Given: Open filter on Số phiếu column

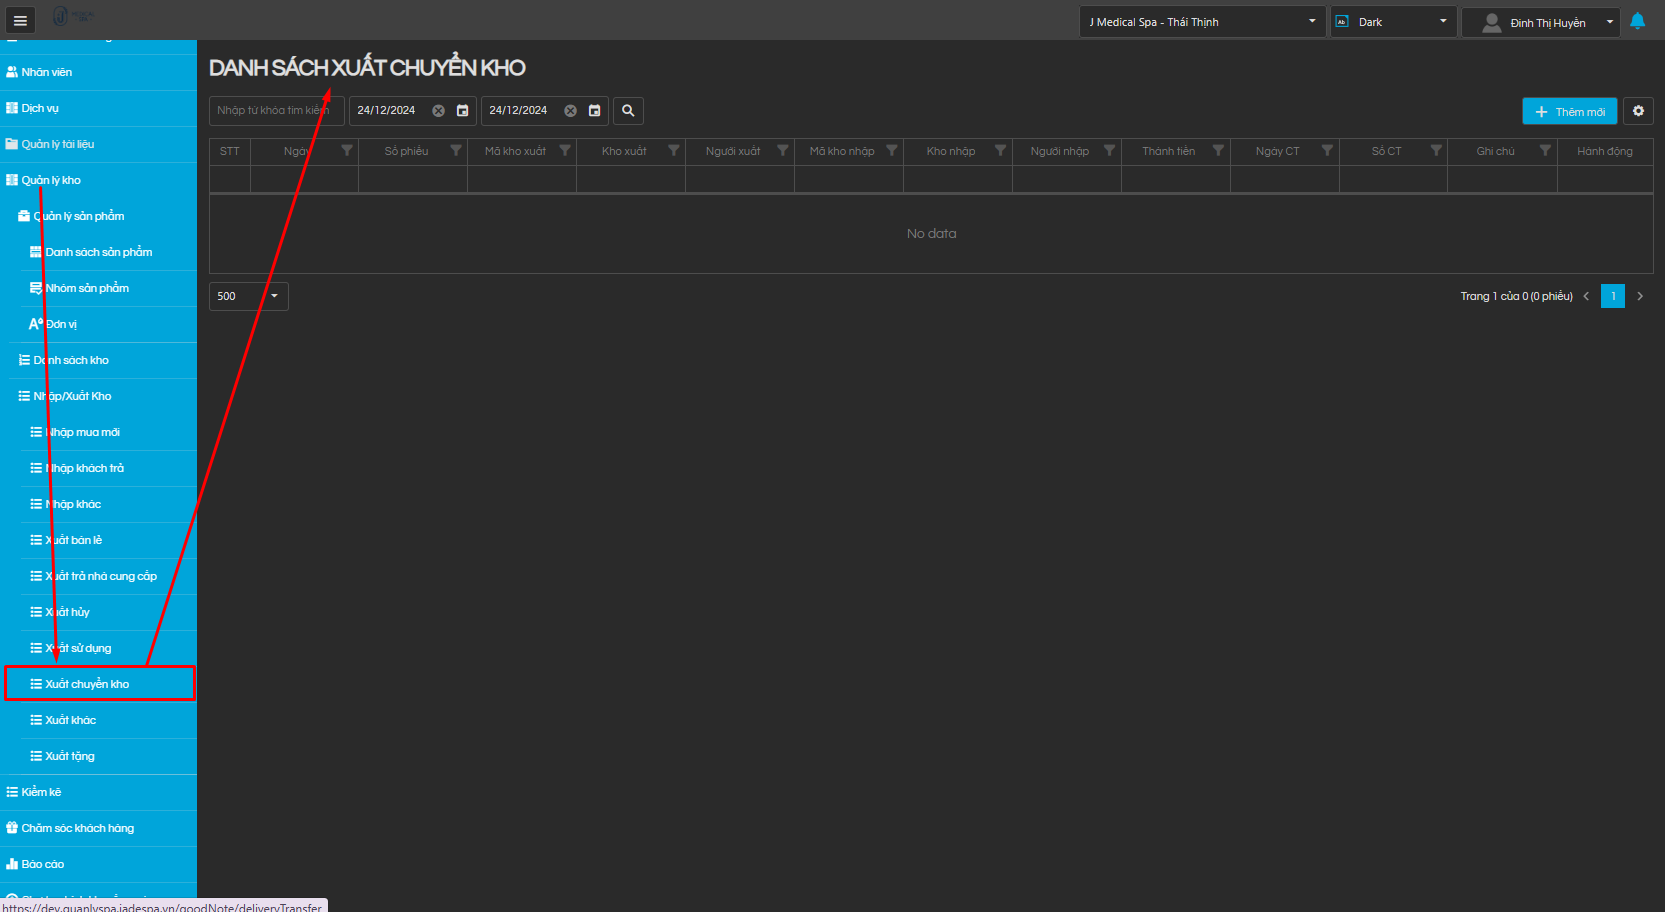Looking at the screenshot, I should pos(456,151).
